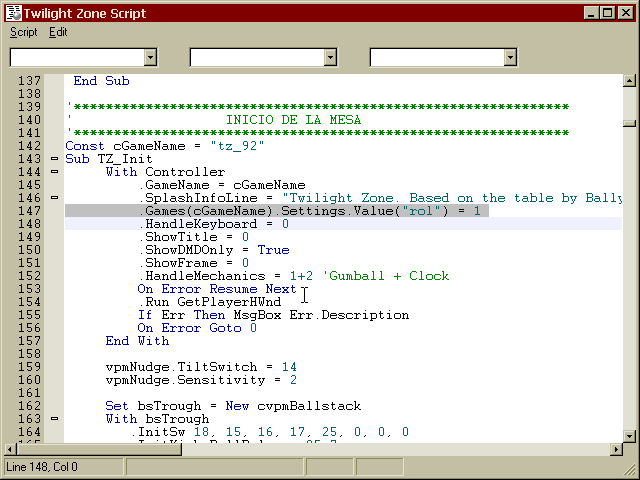Click 'Set bsTrough = New cvpmBallstack' line

pyautogui.click(x=233, y=406)
